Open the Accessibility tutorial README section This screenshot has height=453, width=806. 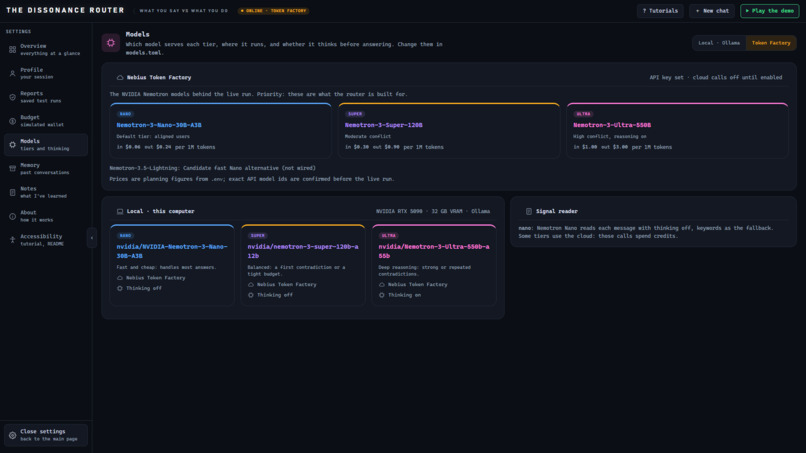[x=46, y=240]
